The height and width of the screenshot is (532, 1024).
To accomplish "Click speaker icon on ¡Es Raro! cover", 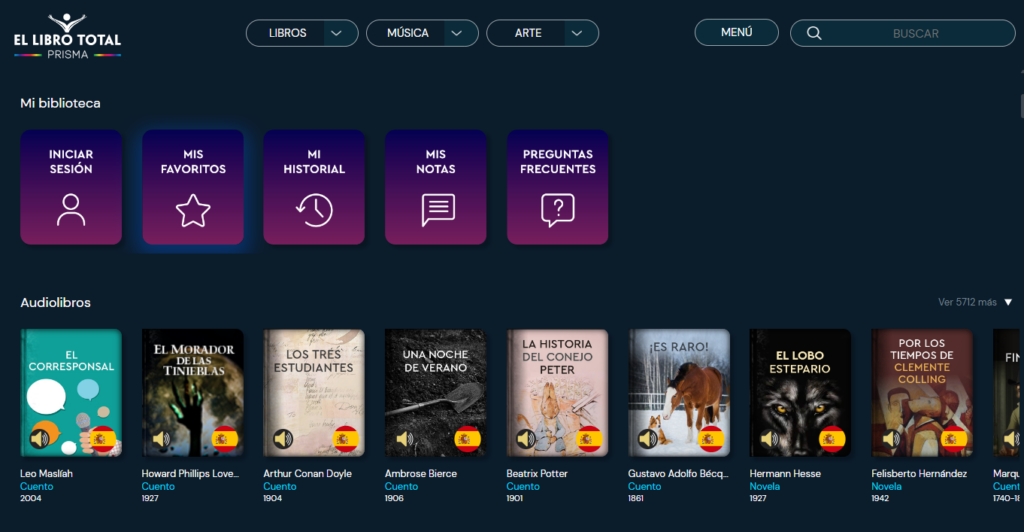I will point(647,439).
